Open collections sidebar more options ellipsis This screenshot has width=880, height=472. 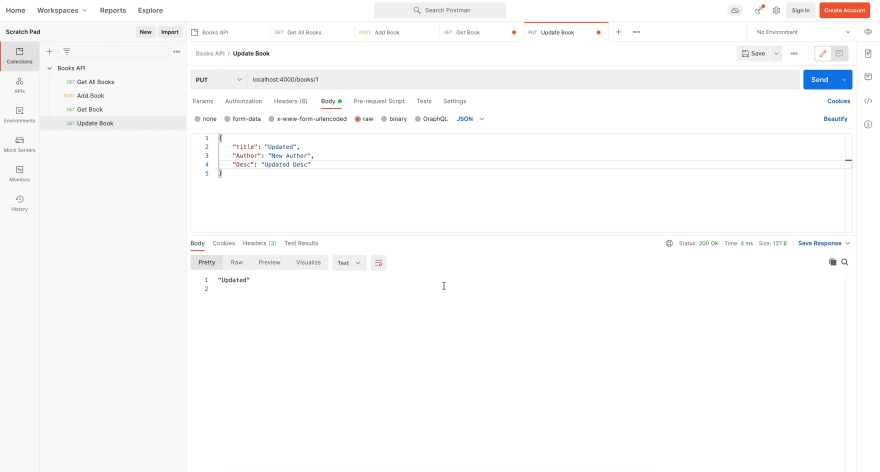tap(177, 52)
